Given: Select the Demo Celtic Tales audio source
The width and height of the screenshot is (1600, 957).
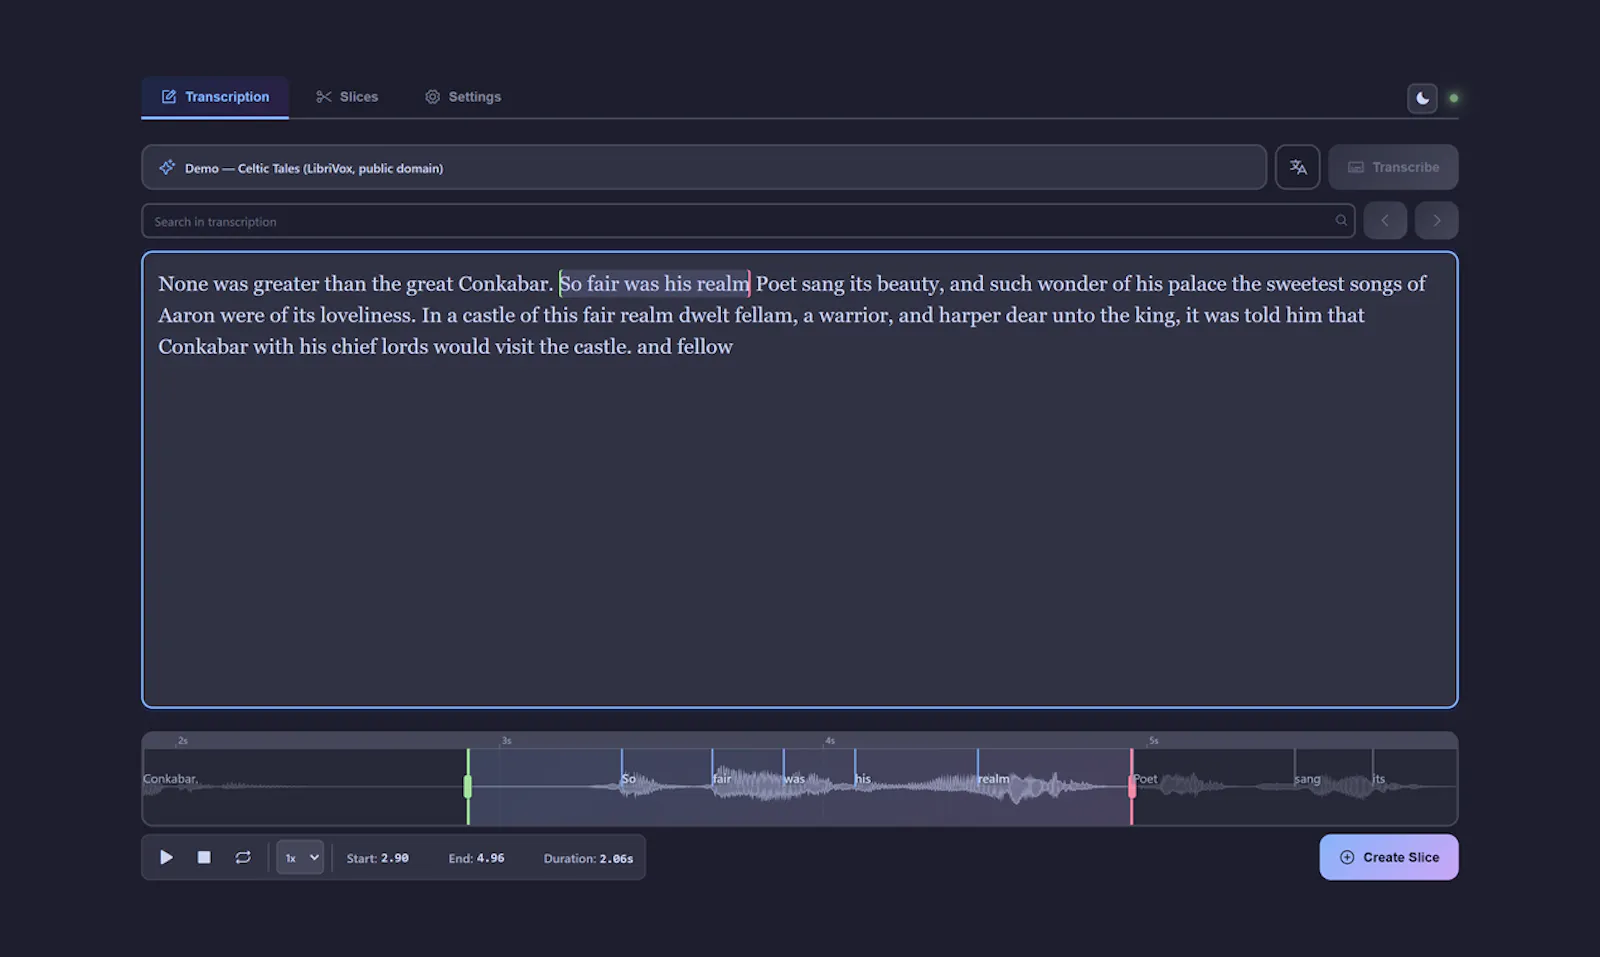Looking at the screenshot, I should 704,168.
